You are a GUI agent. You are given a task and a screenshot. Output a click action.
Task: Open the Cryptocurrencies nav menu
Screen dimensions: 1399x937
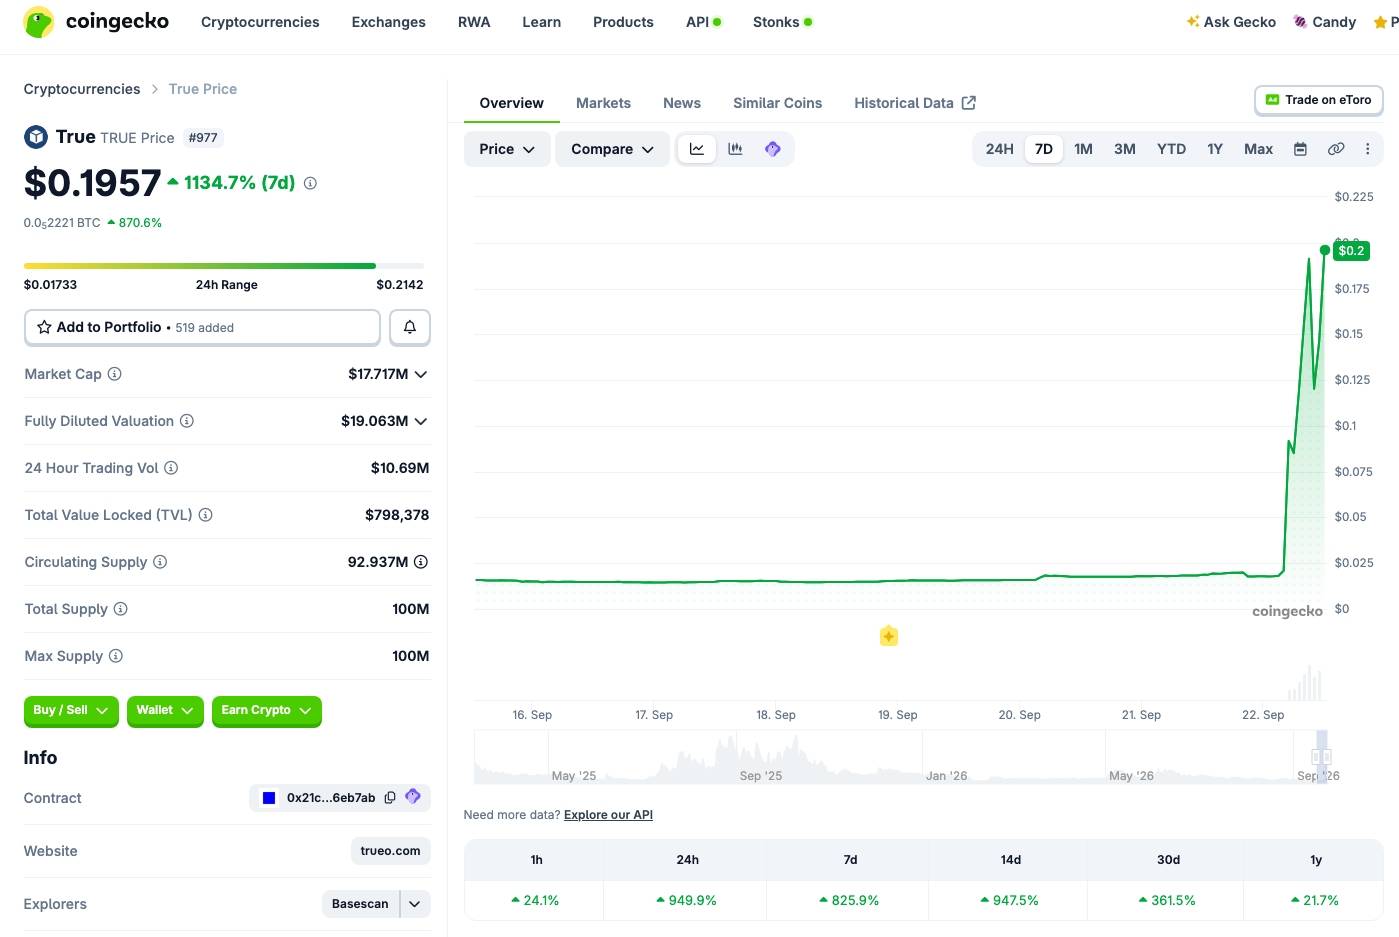(x=260, y=22)
